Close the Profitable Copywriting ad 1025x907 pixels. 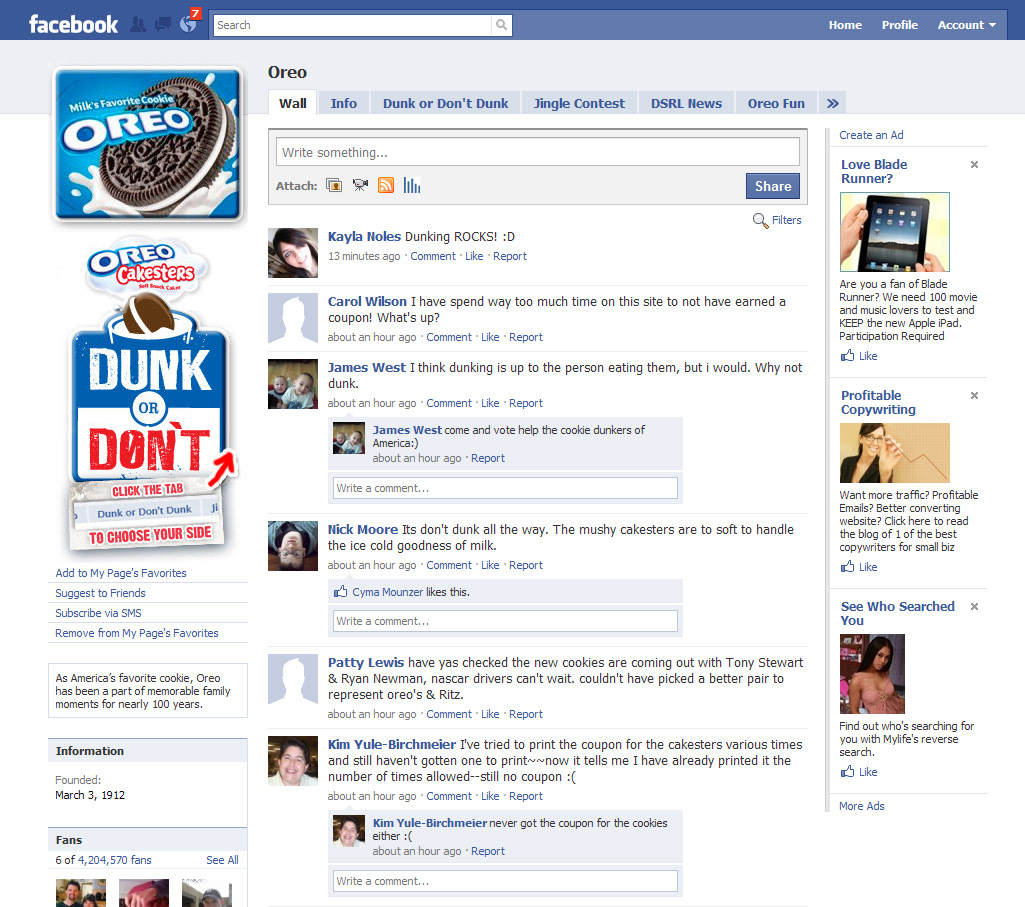click(x=974, y=396)
